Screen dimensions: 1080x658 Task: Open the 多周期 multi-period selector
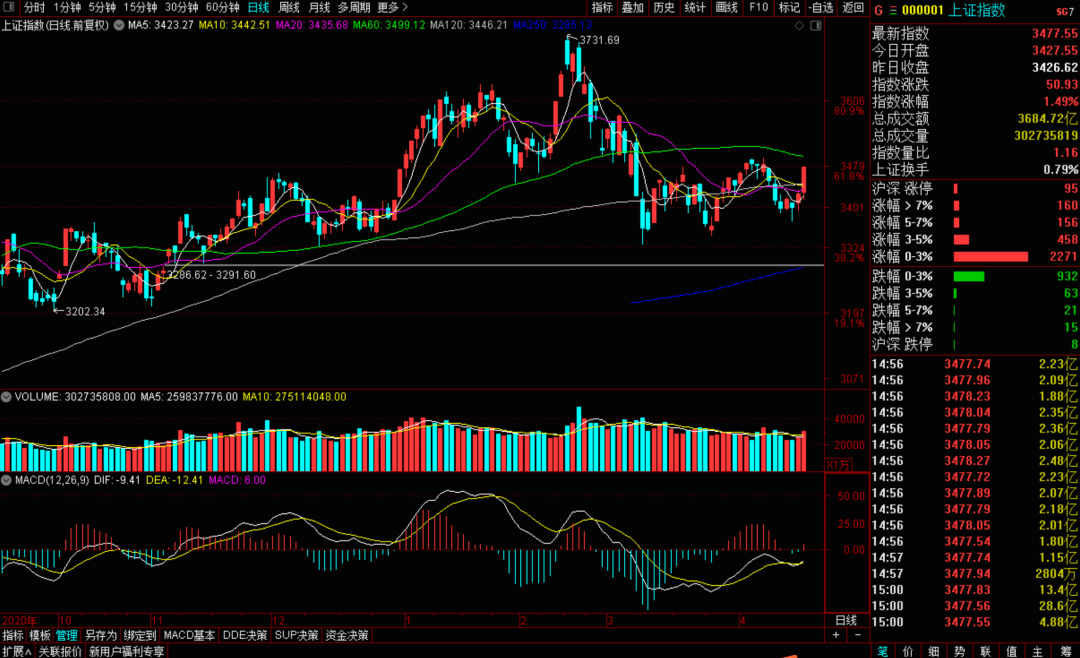(x=354, y=8)
